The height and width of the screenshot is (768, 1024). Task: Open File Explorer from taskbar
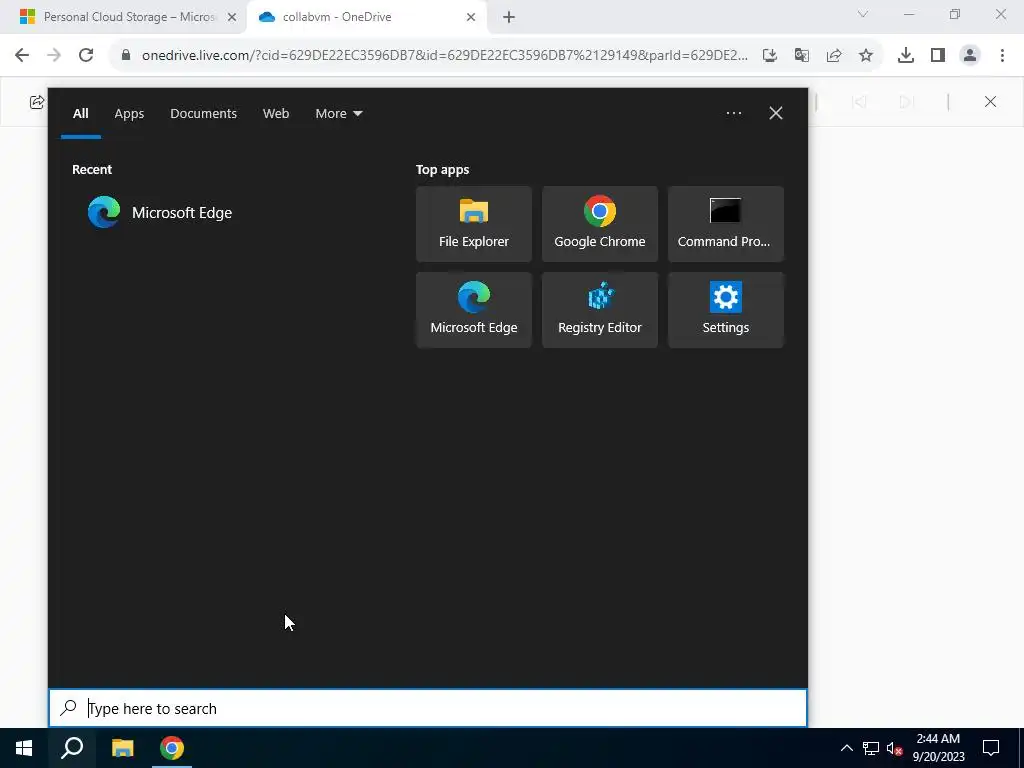tap(122, 748)
